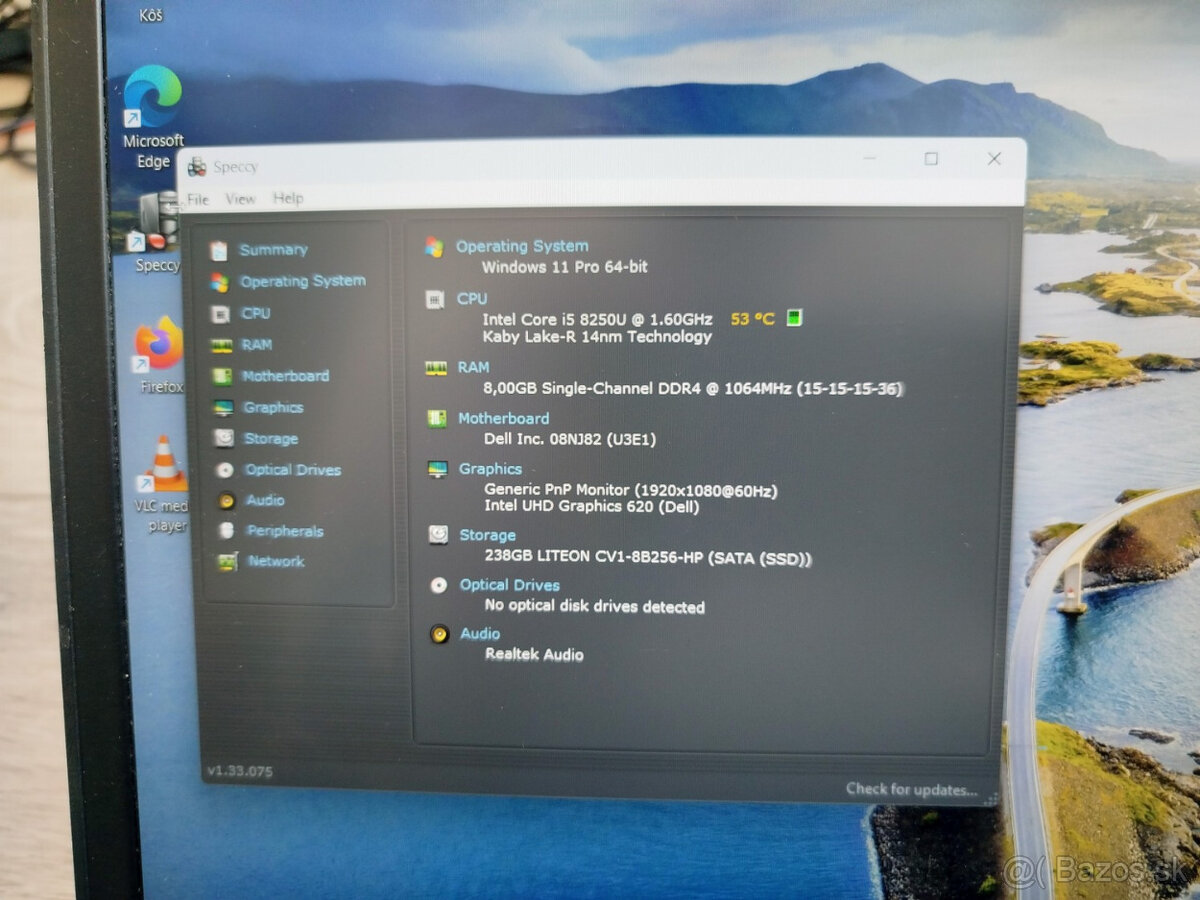Click the Operating System heading link
The width and height of the screenshot is (1200, 900).
click(522, 246)
